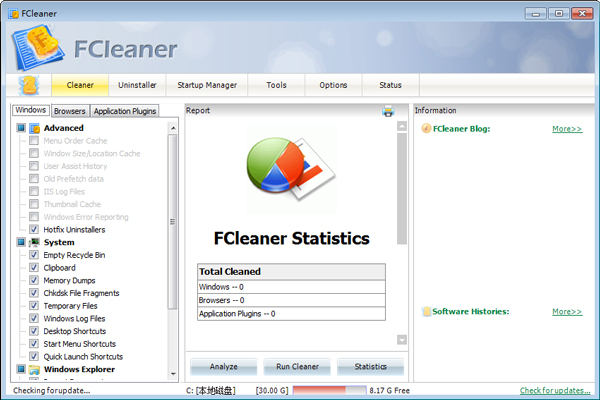Click the Advanced category folder icon
The height and width of the screenshot is (400, 600).
click(x=34, y=128)
